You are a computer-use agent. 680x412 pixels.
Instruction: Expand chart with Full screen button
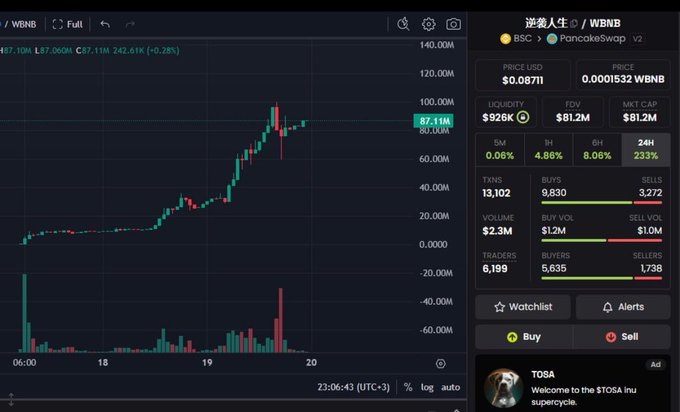point(67,24)
